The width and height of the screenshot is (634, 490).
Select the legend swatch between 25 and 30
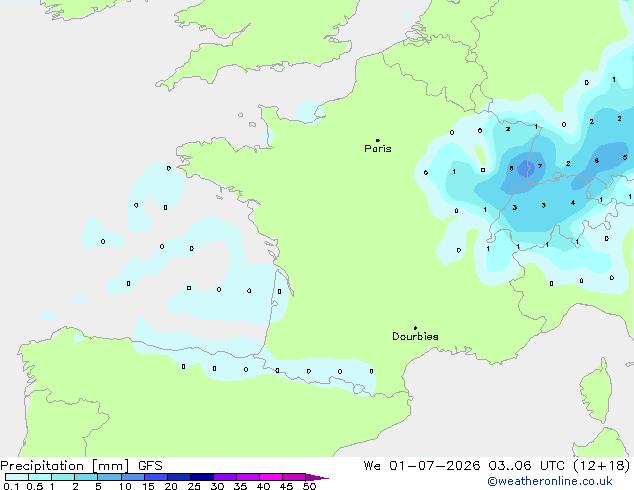click(x=202, y=477)
